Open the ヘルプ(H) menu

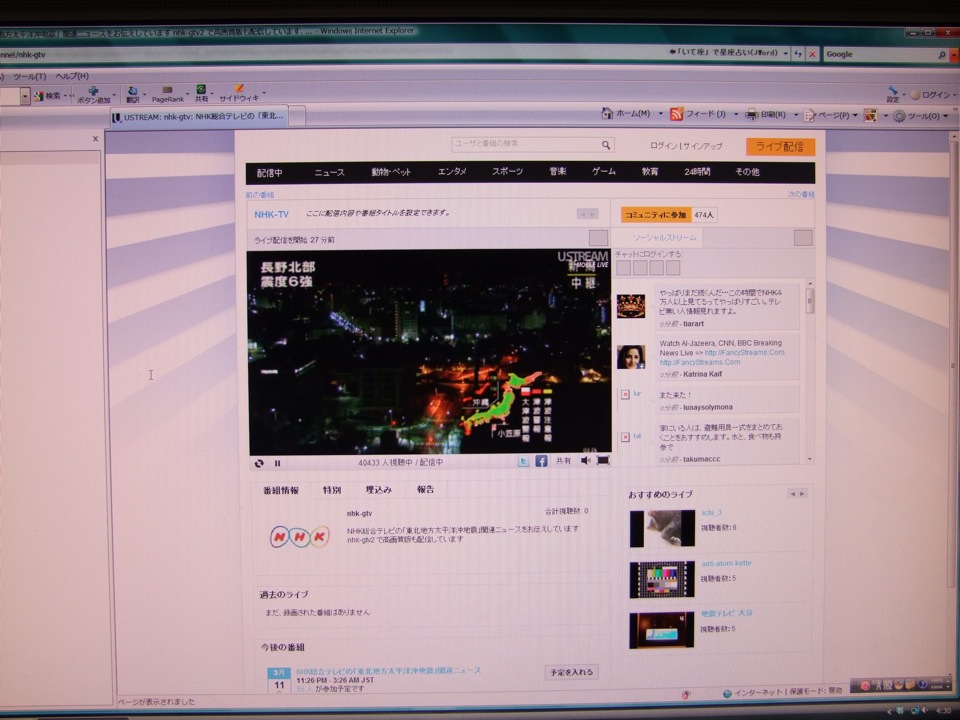tap(72, 76)
